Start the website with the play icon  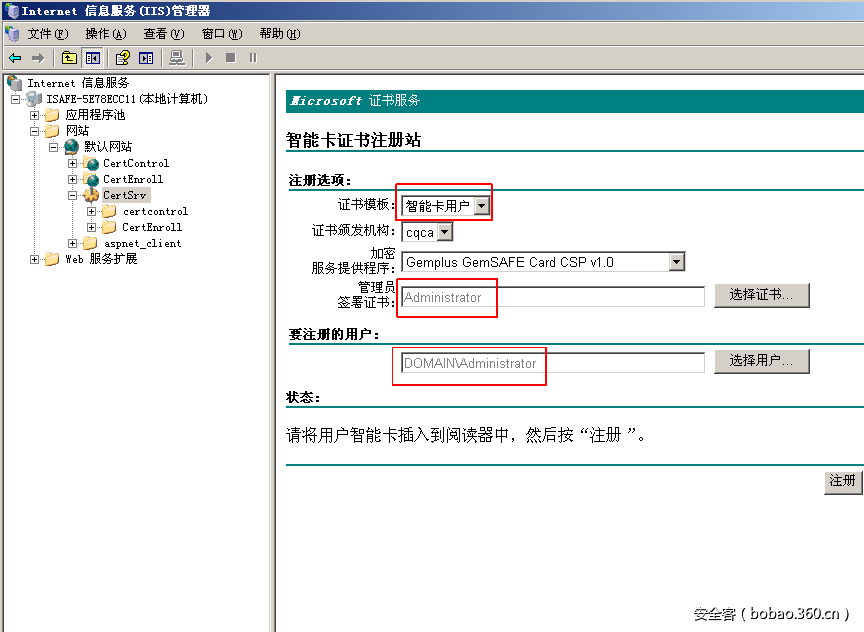(x=208, y=57)
